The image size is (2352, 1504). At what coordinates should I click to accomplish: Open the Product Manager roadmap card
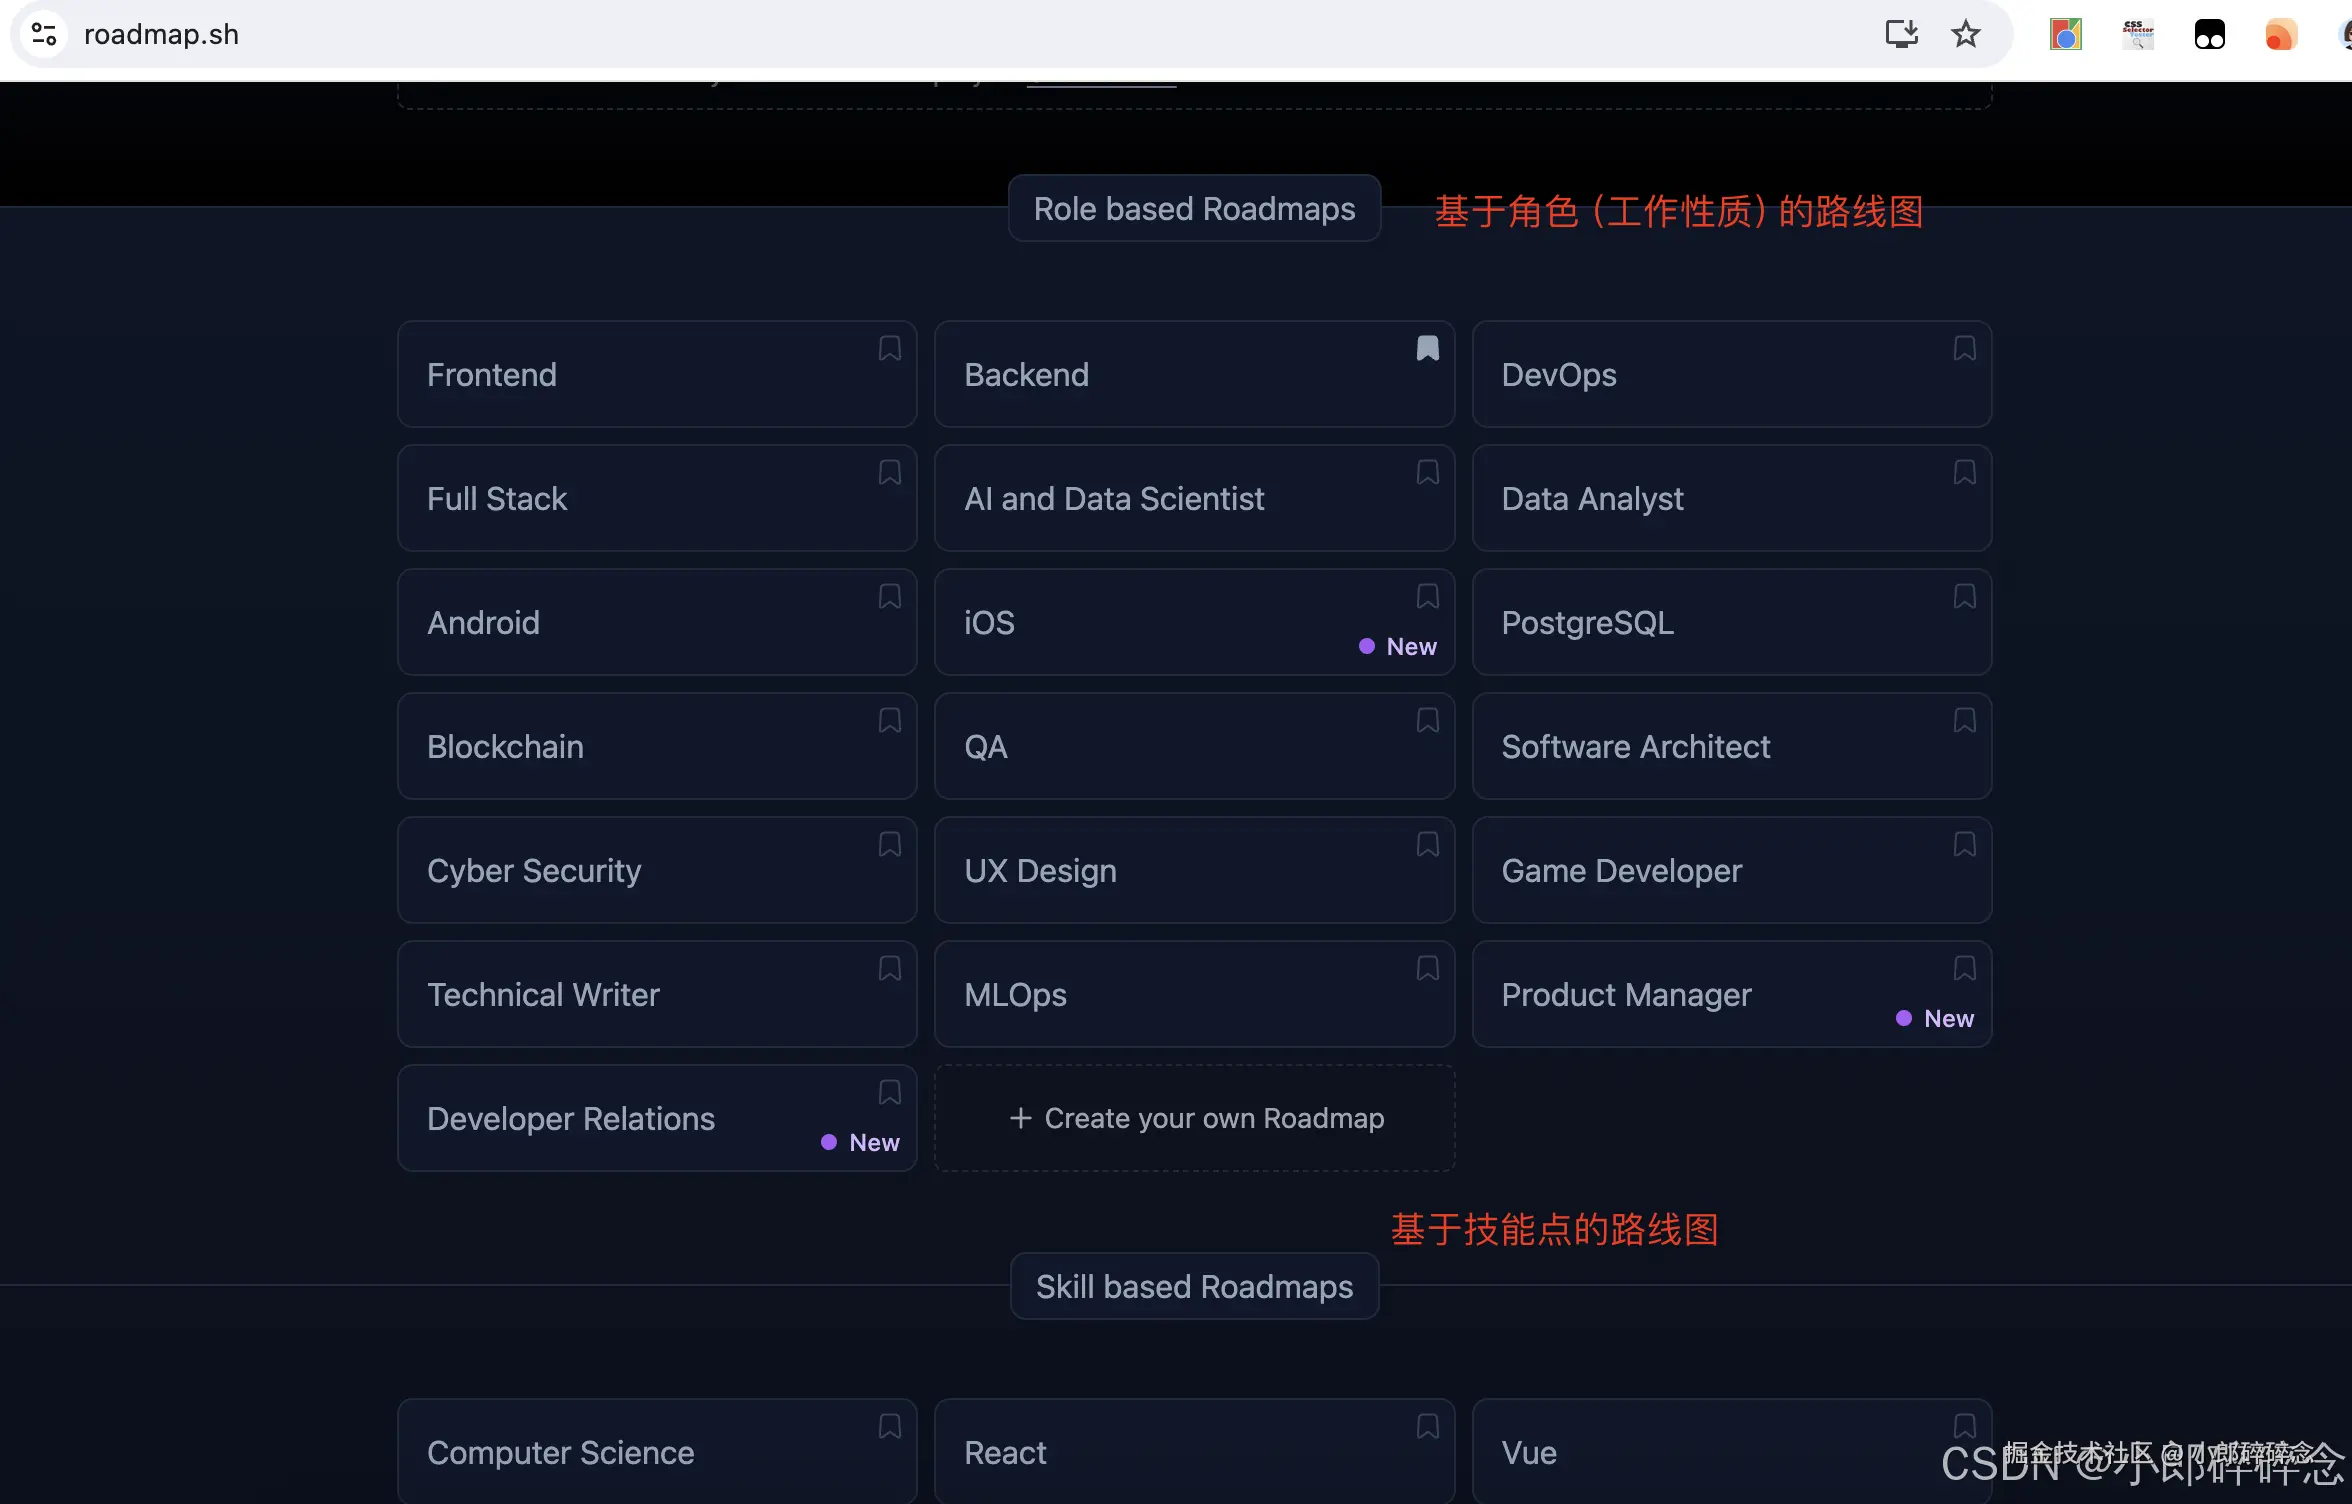[x=1626, y=995]
